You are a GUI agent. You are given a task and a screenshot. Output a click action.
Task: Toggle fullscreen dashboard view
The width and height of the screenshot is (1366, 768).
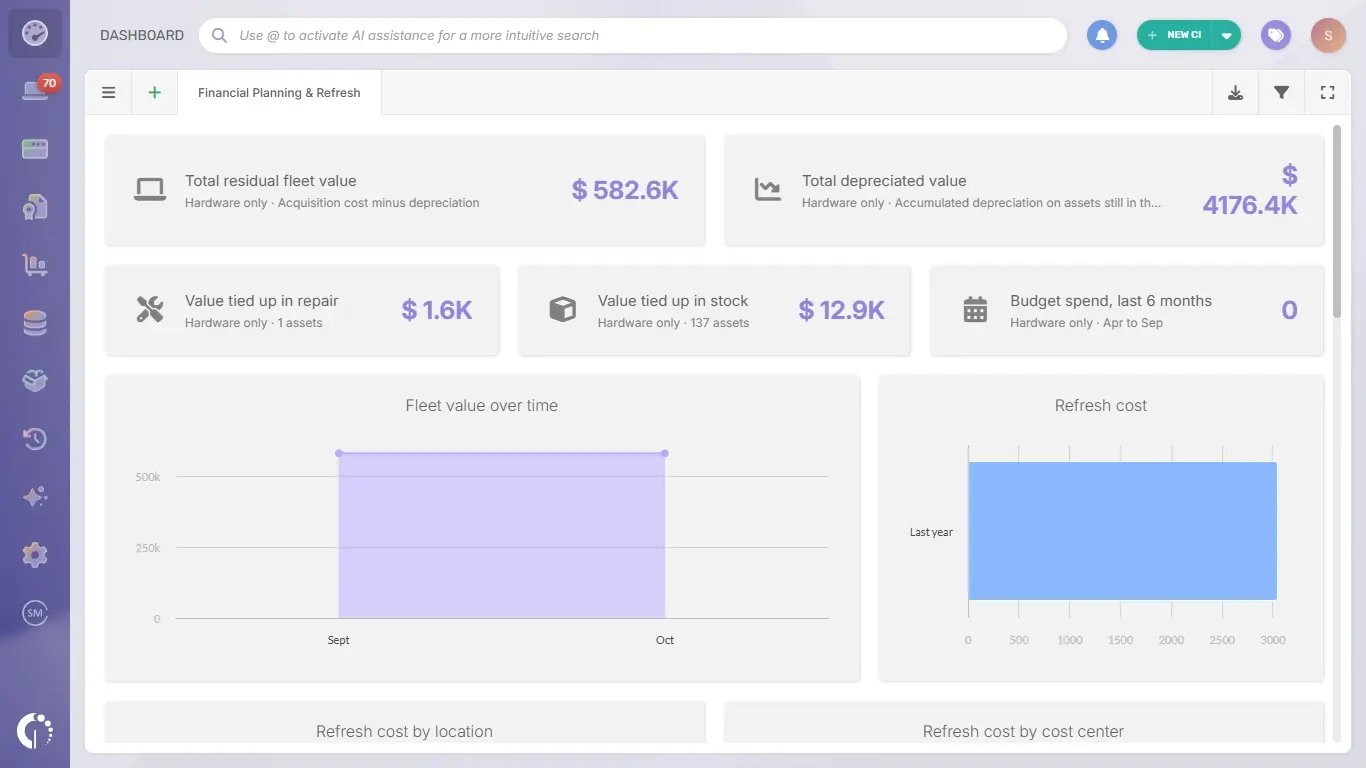click(1328, 93)
